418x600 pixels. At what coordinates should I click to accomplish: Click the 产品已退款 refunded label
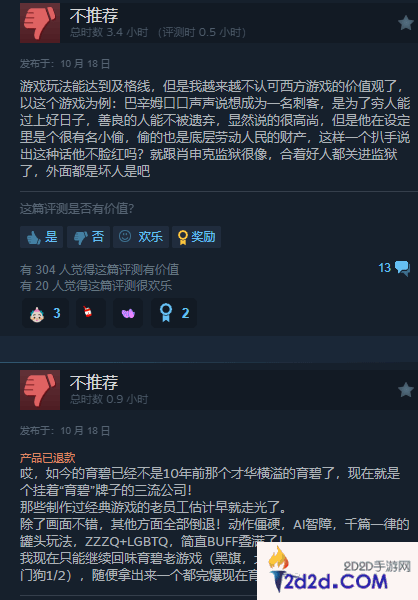click(x=47, y=458)
